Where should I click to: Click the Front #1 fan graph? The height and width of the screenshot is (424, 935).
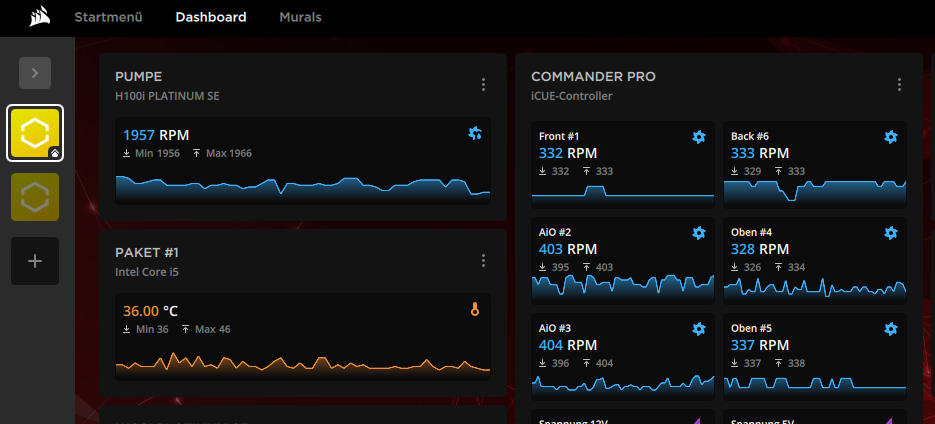[623, 195]
